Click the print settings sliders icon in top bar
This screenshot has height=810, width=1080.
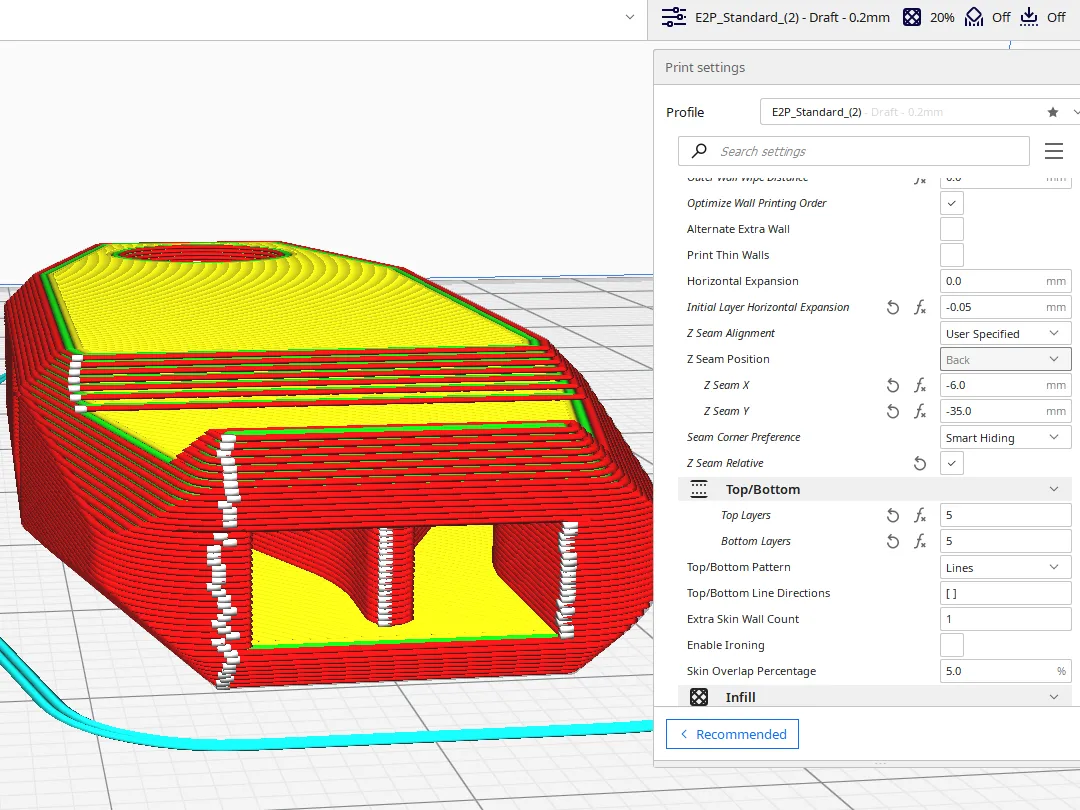(674, 17)
